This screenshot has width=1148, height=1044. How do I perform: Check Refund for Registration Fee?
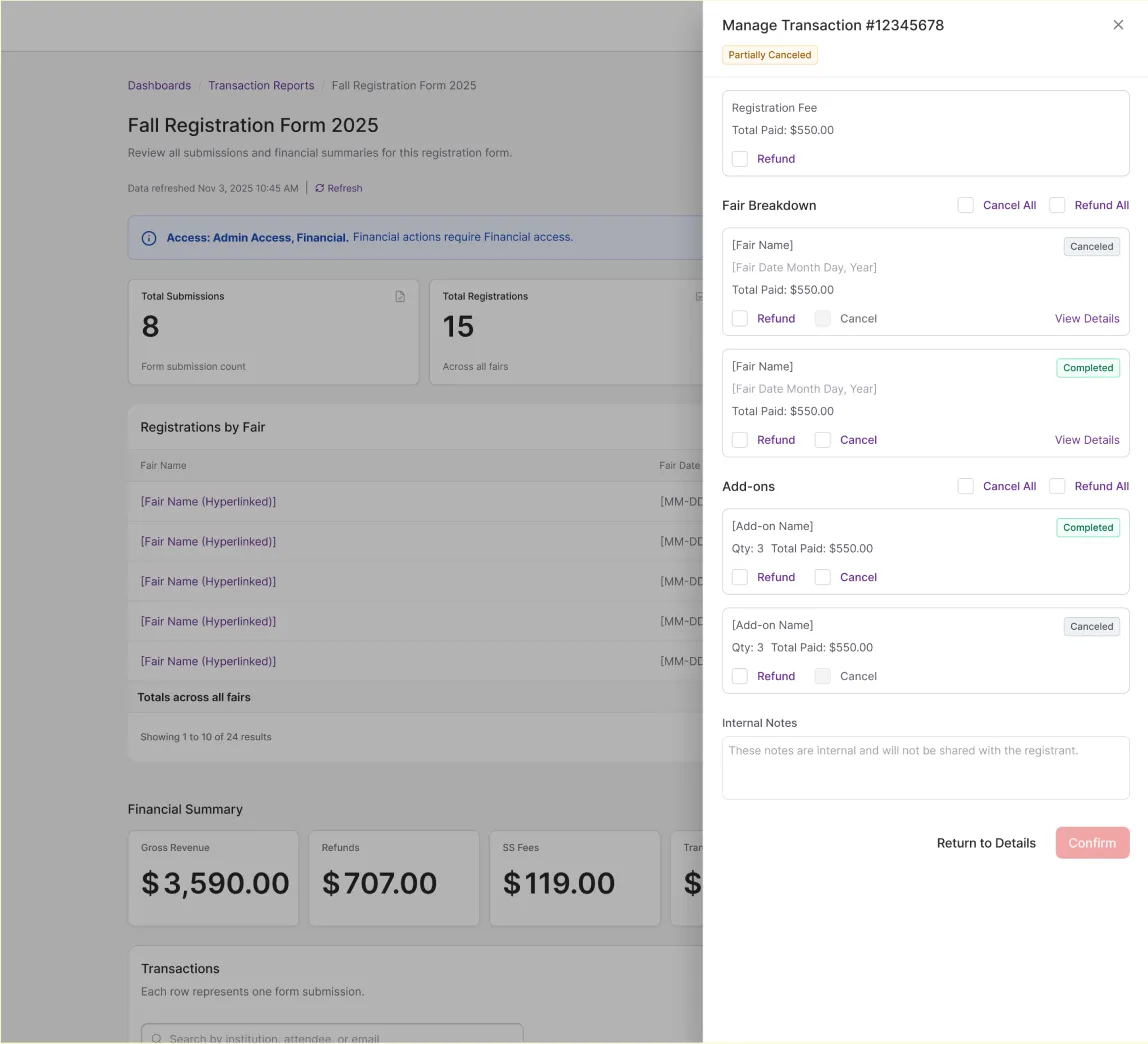pyautogui.click(x=740, y=159)
